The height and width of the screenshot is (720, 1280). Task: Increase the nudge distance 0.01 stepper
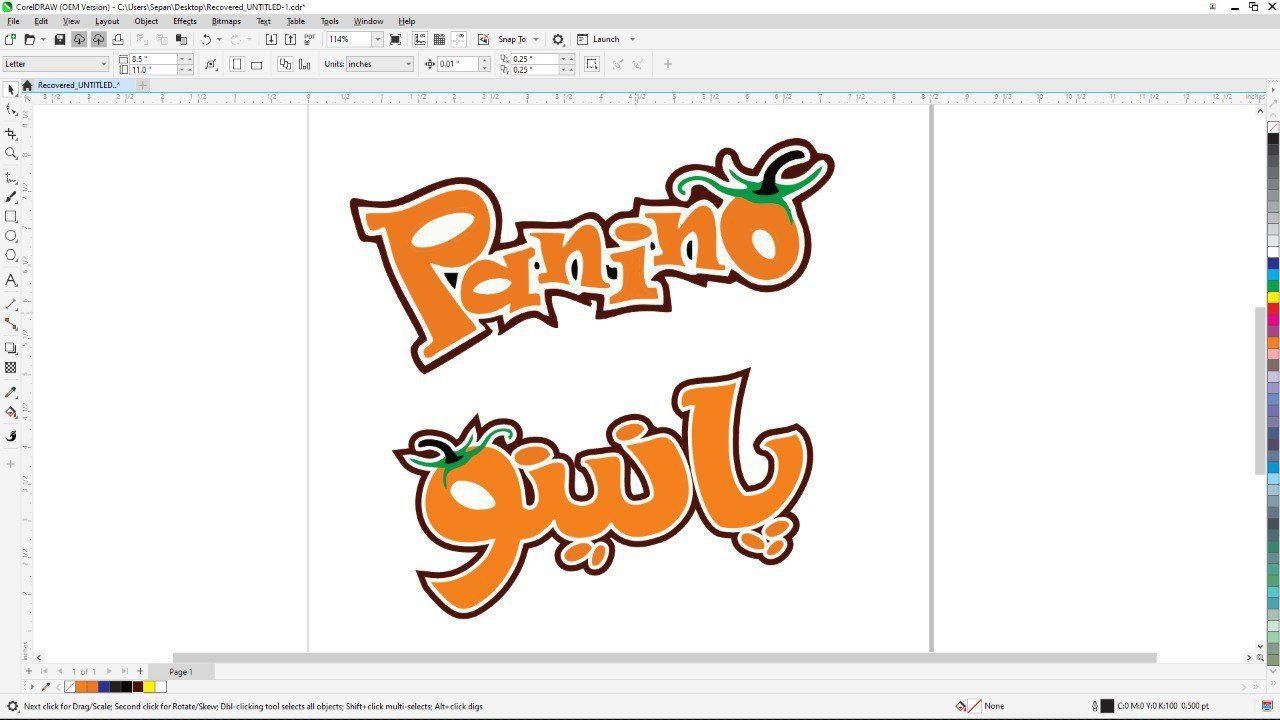click(485, 60)
